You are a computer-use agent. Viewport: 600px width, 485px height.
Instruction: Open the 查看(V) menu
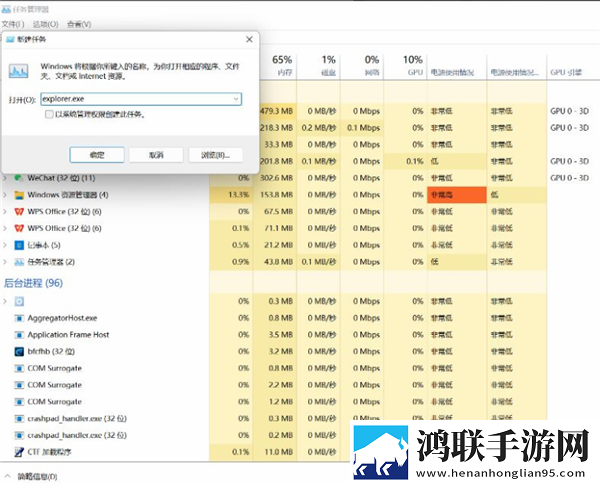point(79,24)
